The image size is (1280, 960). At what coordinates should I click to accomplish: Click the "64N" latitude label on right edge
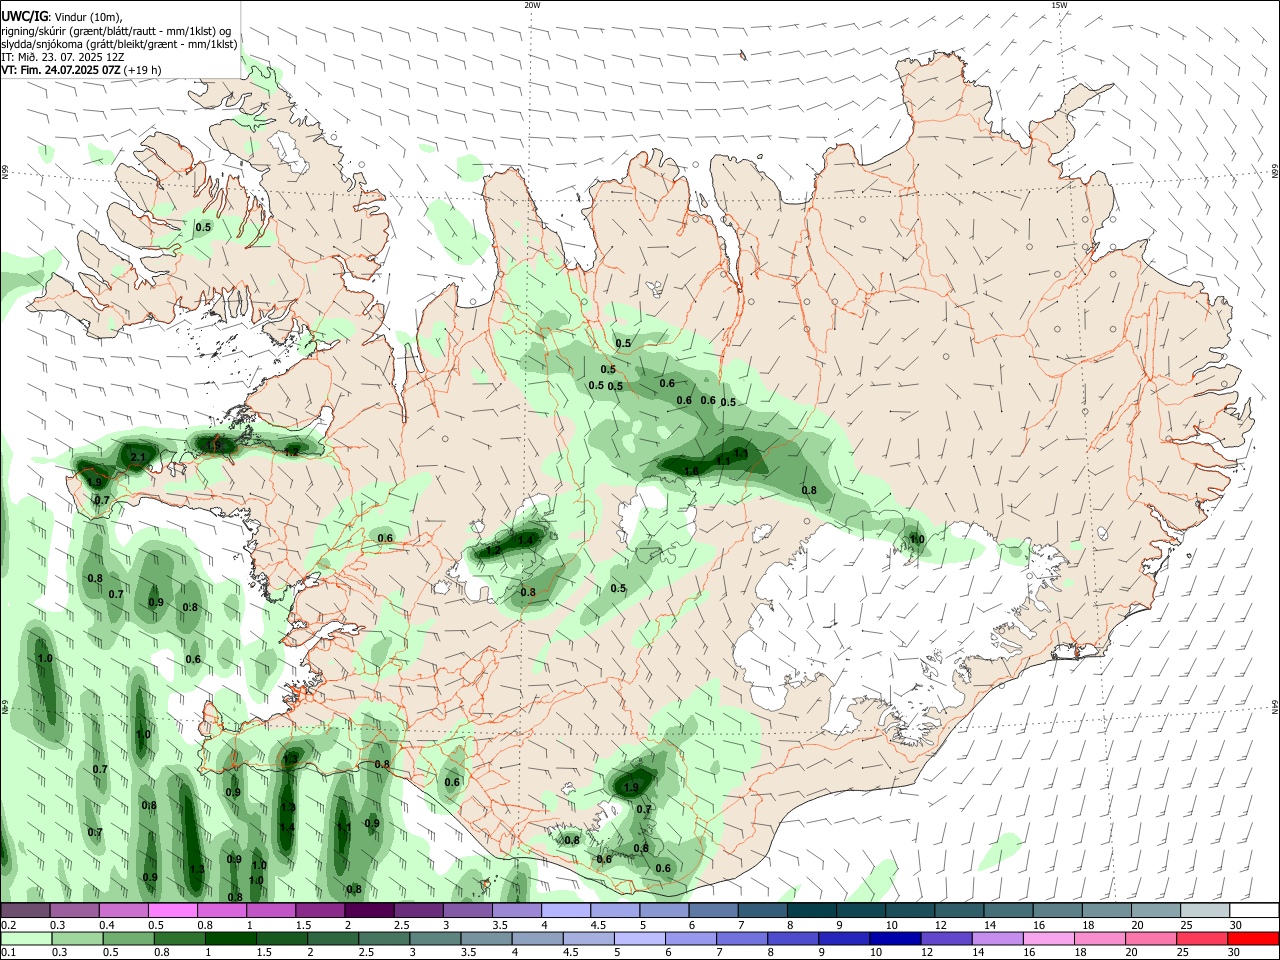(1275, 707)
